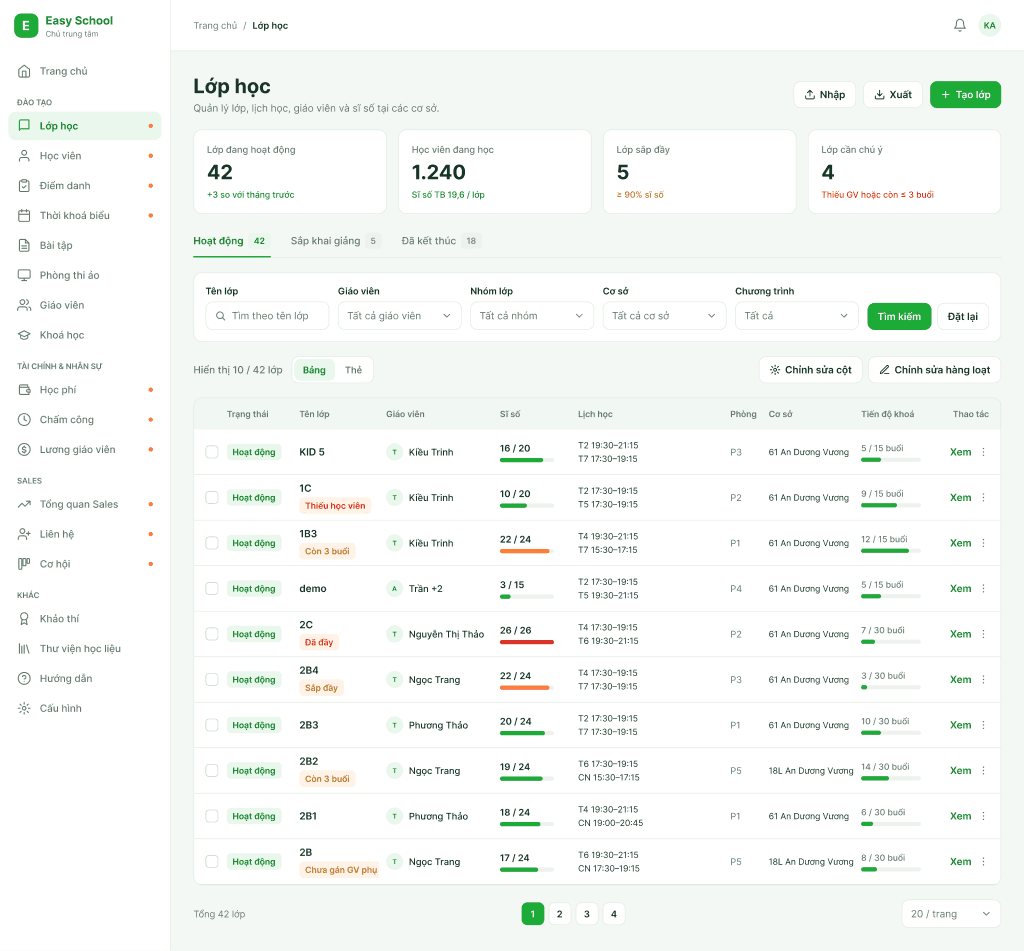Click Xem link for class 2C
The image size is (1024, 951).
pyautogui.click(x=960, y=634)
